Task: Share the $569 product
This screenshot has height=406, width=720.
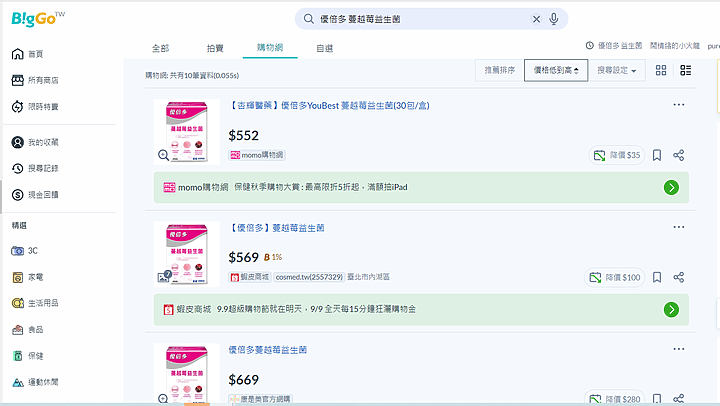Action: 679,277
